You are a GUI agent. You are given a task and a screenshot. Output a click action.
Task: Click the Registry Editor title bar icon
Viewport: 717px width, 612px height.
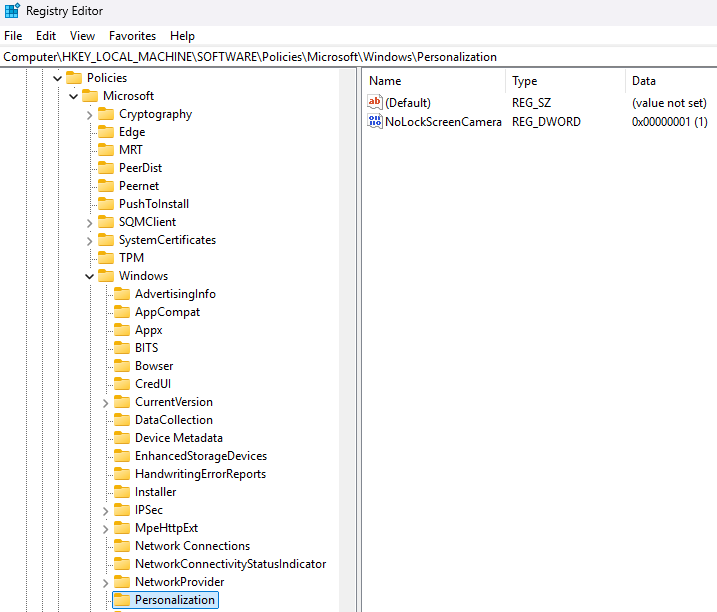(12, 11)
